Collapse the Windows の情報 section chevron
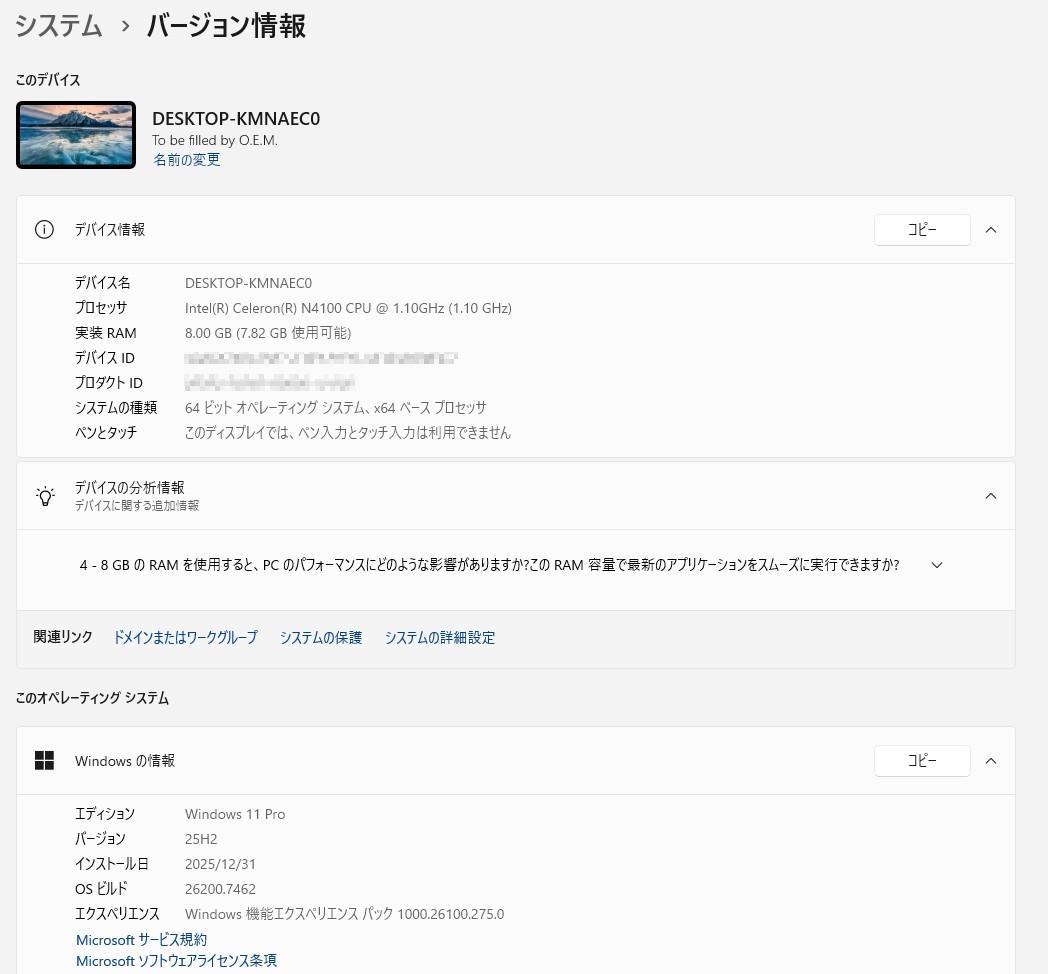The image size is (1048, 974). click(991, 760)
